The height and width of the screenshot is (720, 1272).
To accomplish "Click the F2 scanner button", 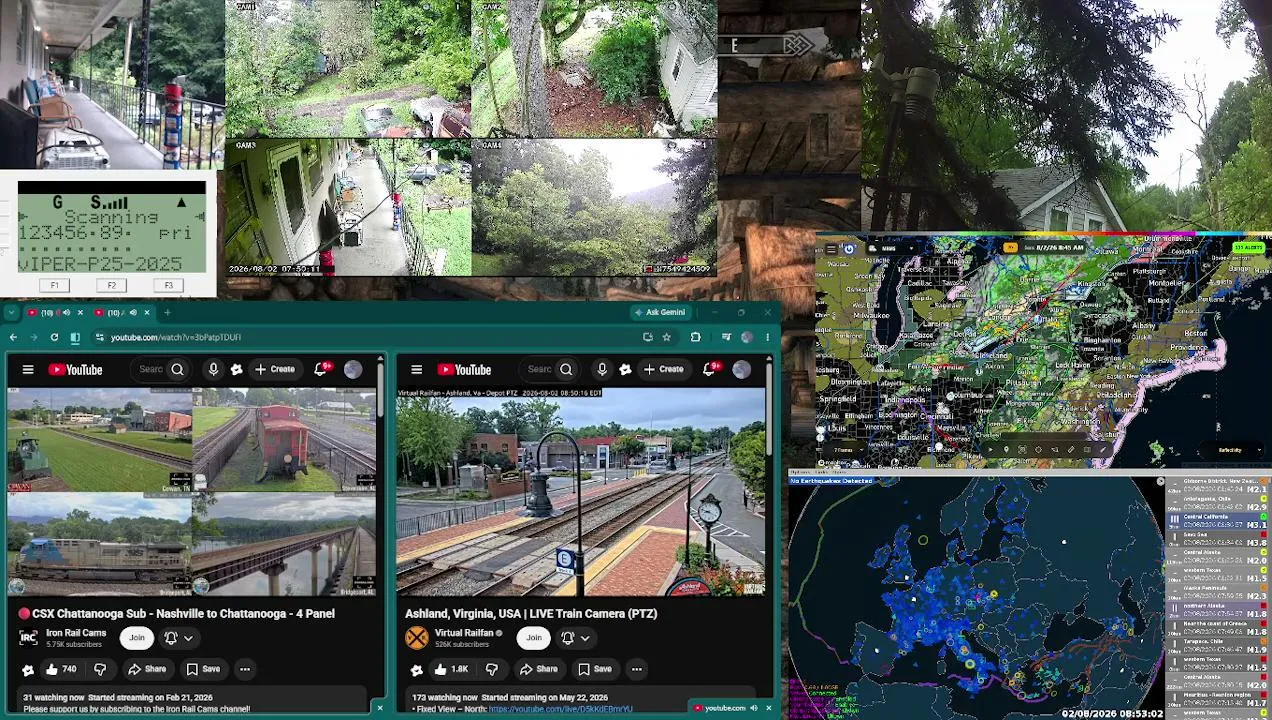I will click(111, 286).
